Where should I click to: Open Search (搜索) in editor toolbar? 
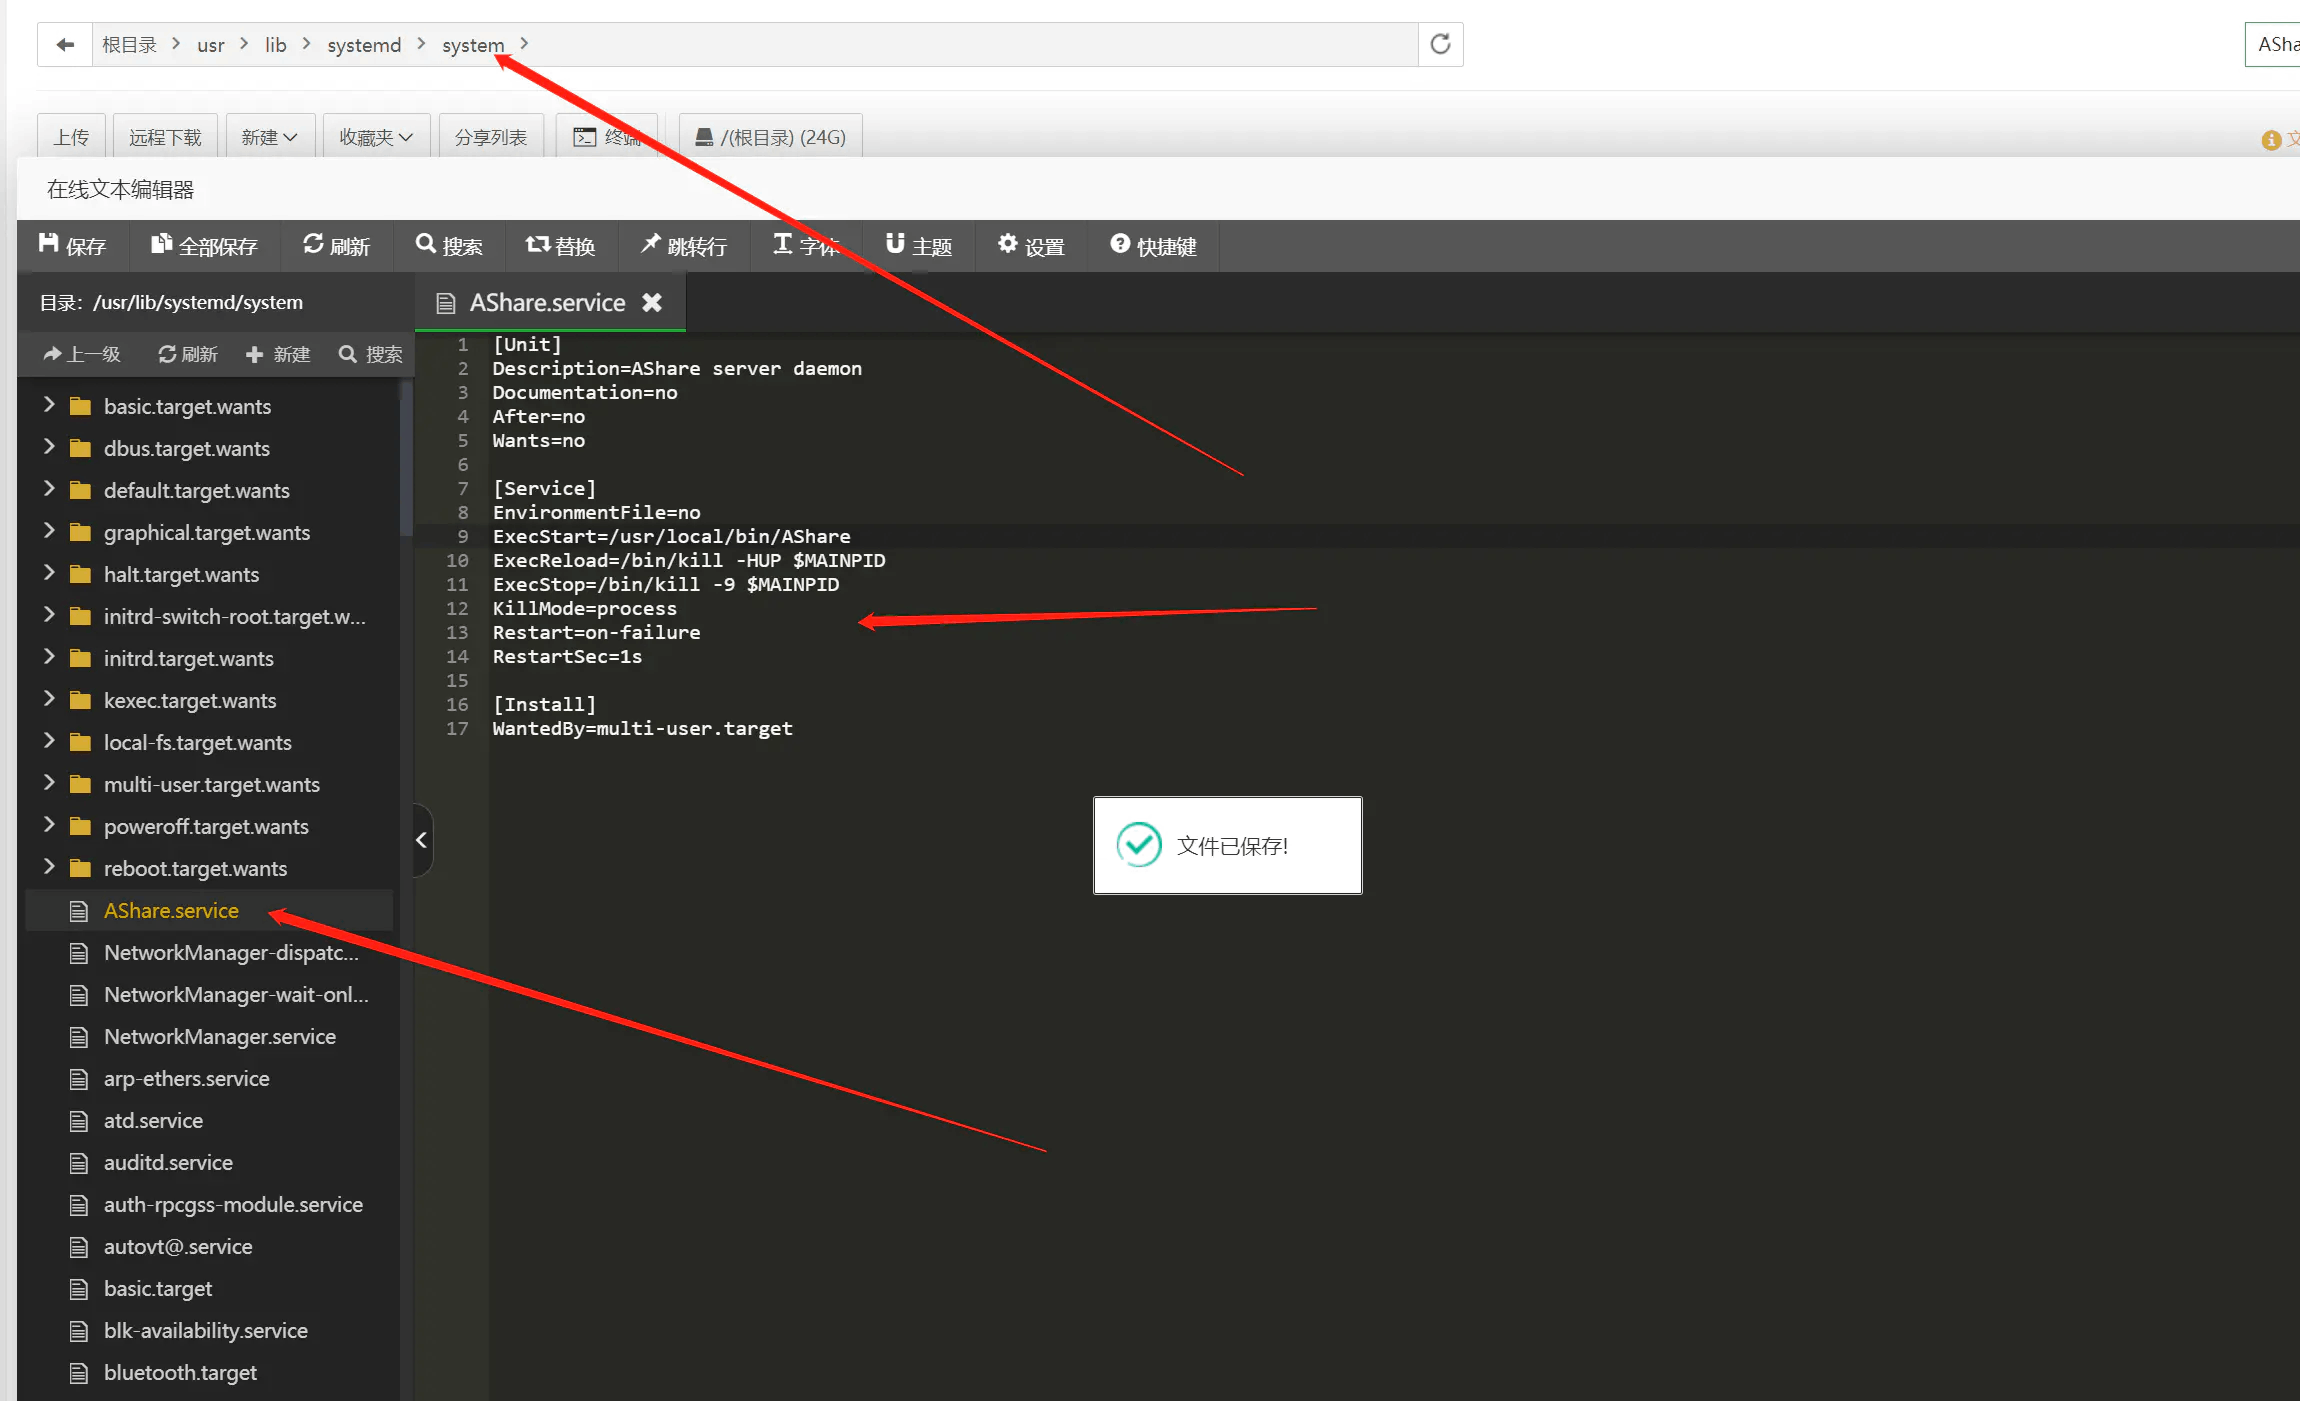449,246
